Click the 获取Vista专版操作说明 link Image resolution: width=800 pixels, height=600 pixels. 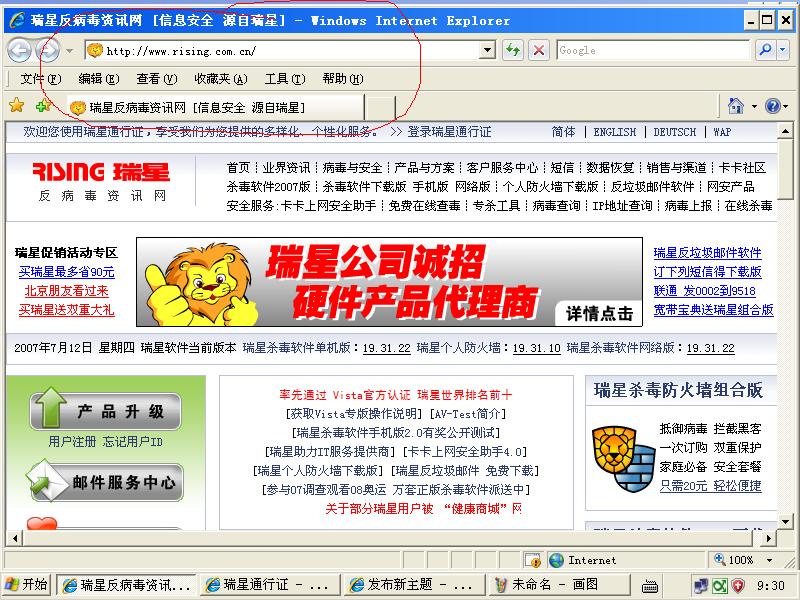[355, 414]
